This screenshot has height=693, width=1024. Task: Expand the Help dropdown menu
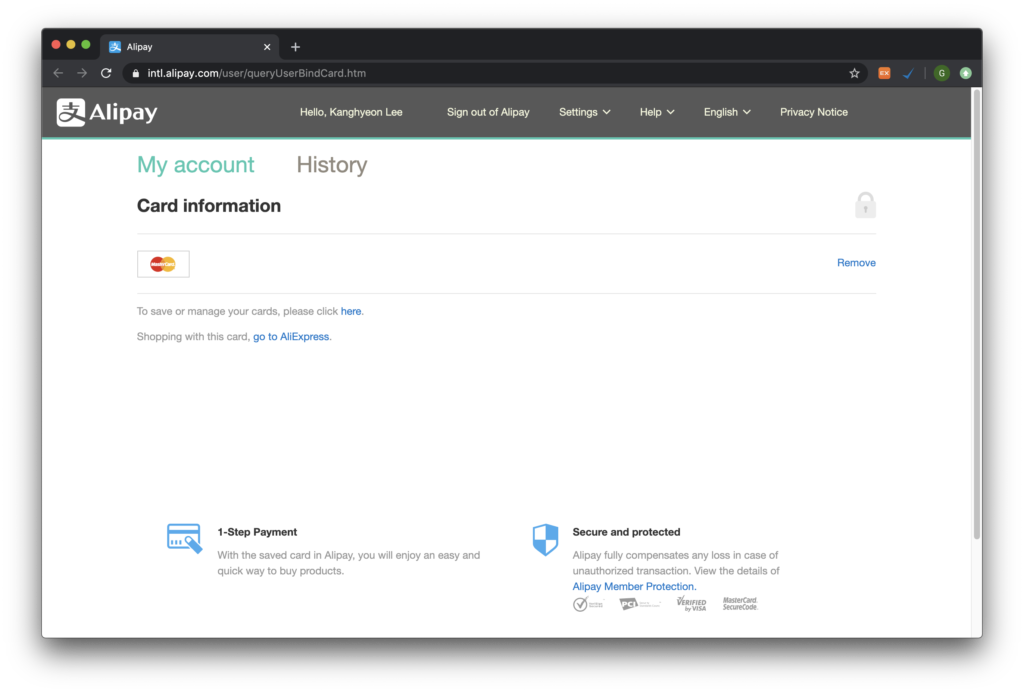[x=656, y=112]
